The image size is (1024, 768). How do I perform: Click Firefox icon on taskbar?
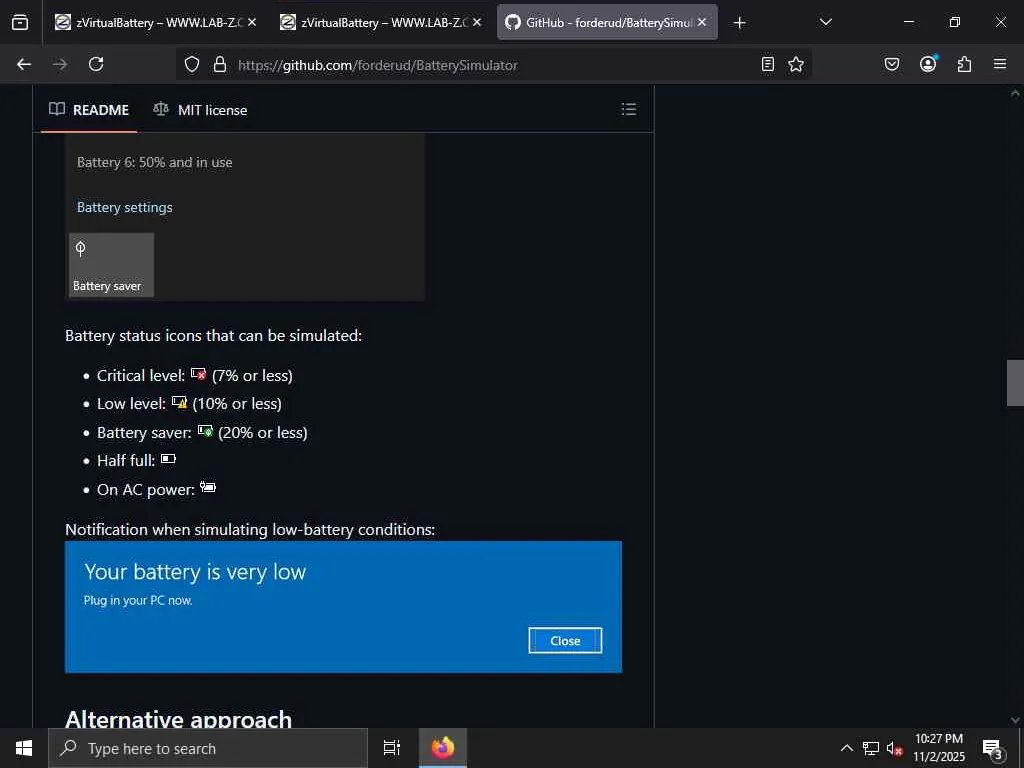pyautogui.click(x=443, y=748)
